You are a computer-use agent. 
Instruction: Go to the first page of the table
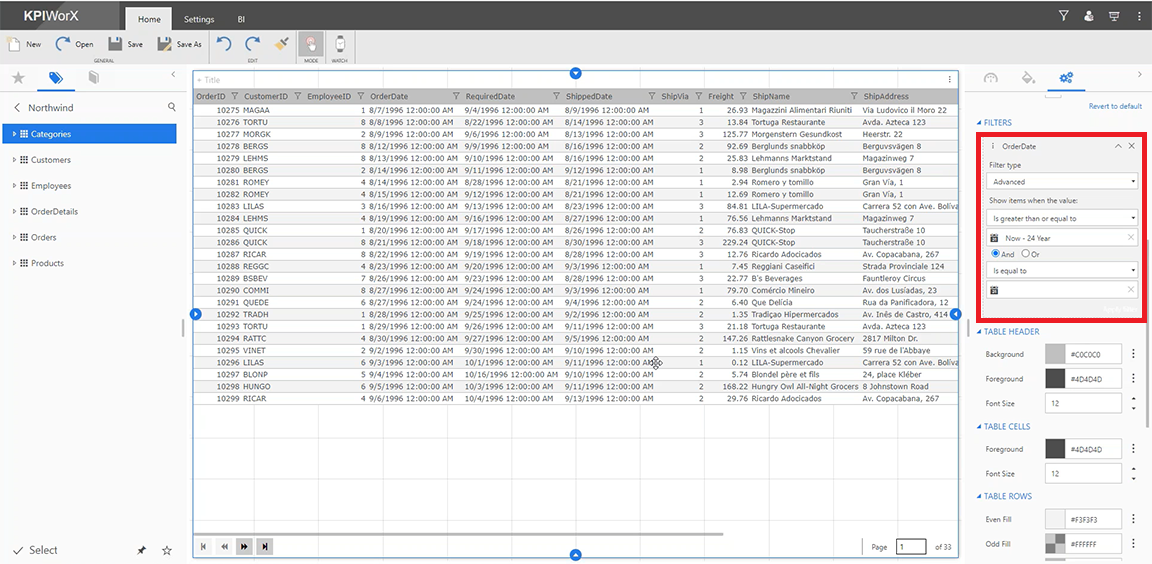[203, 546]
